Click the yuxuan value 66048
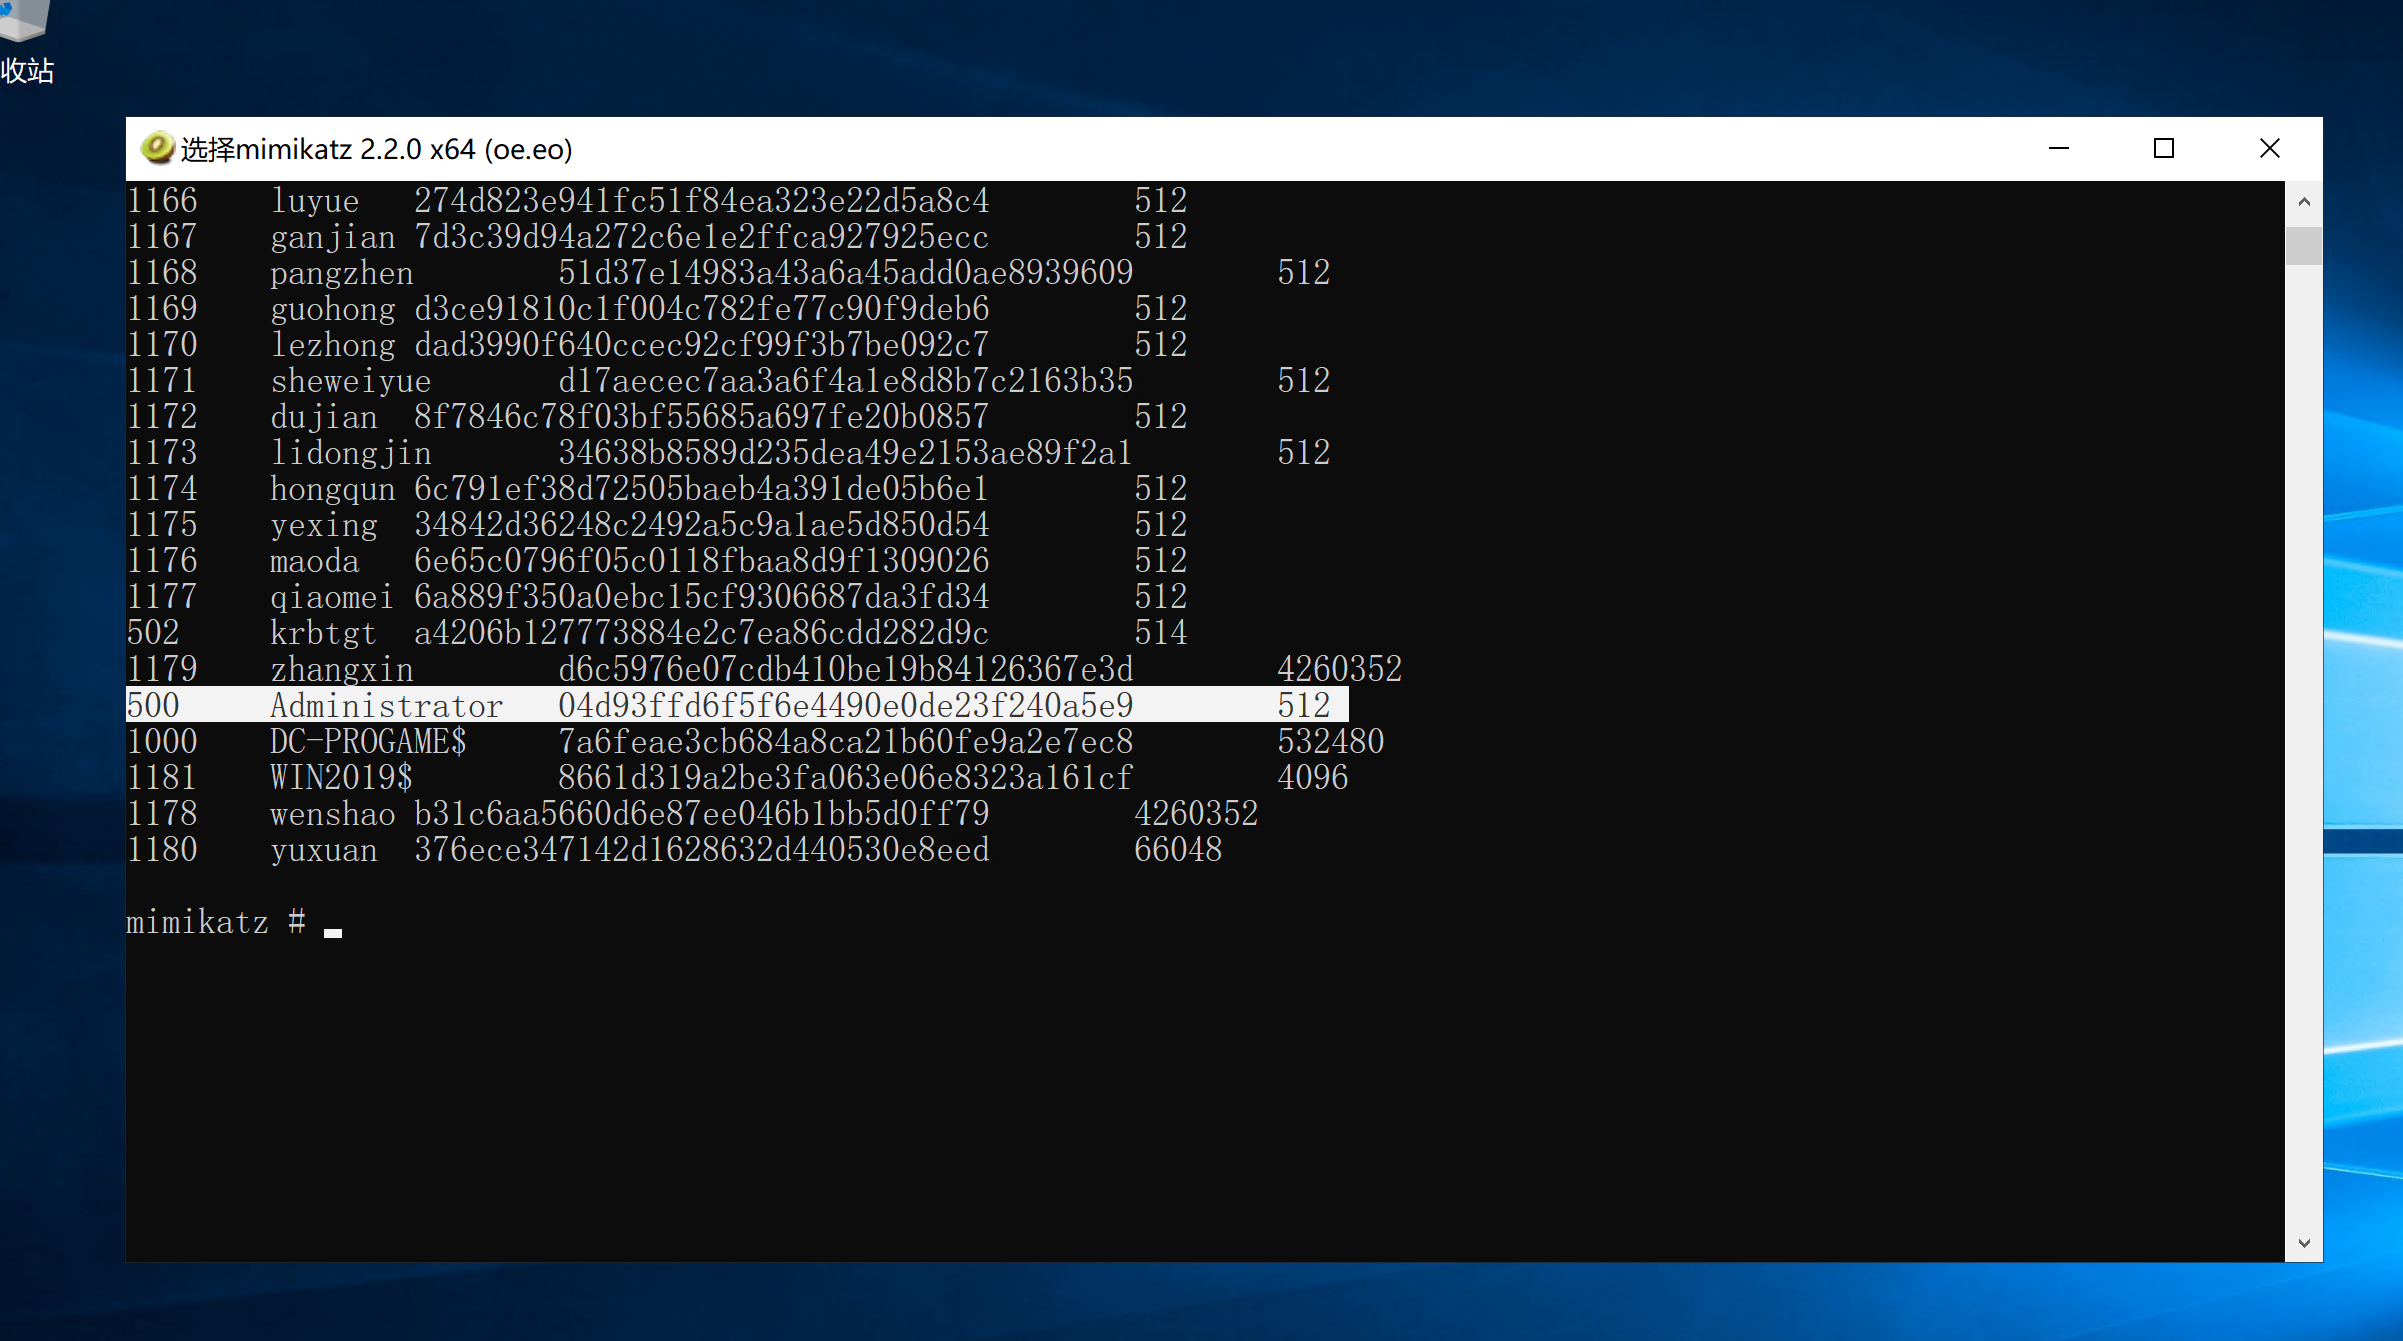Viewport: 2403px width, 1341px height. click(x=1178, y=850)
